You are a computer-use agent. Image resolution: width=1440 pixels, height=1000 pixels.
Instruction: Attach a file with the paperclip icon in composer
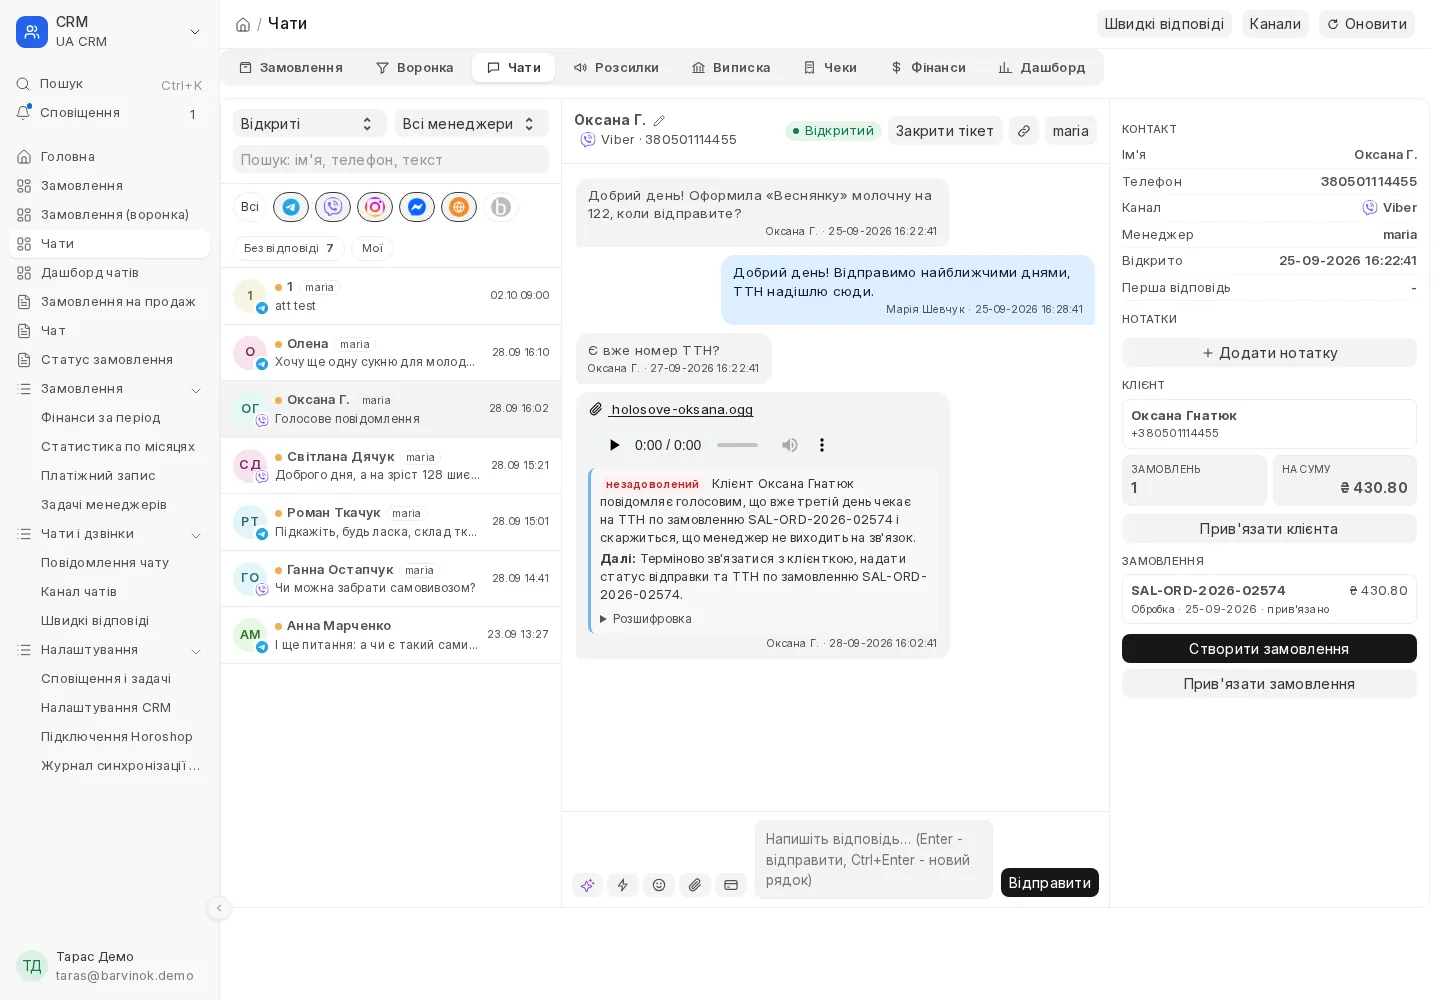tap(695, 885)
